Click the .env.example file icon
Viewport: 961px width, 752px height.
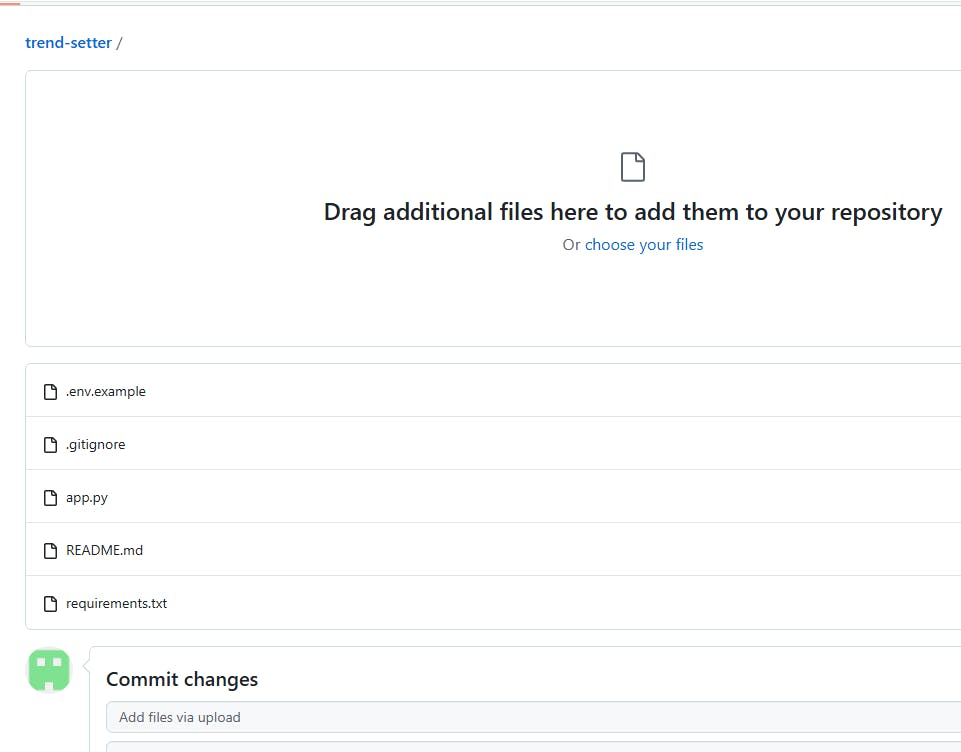[50, 392]
